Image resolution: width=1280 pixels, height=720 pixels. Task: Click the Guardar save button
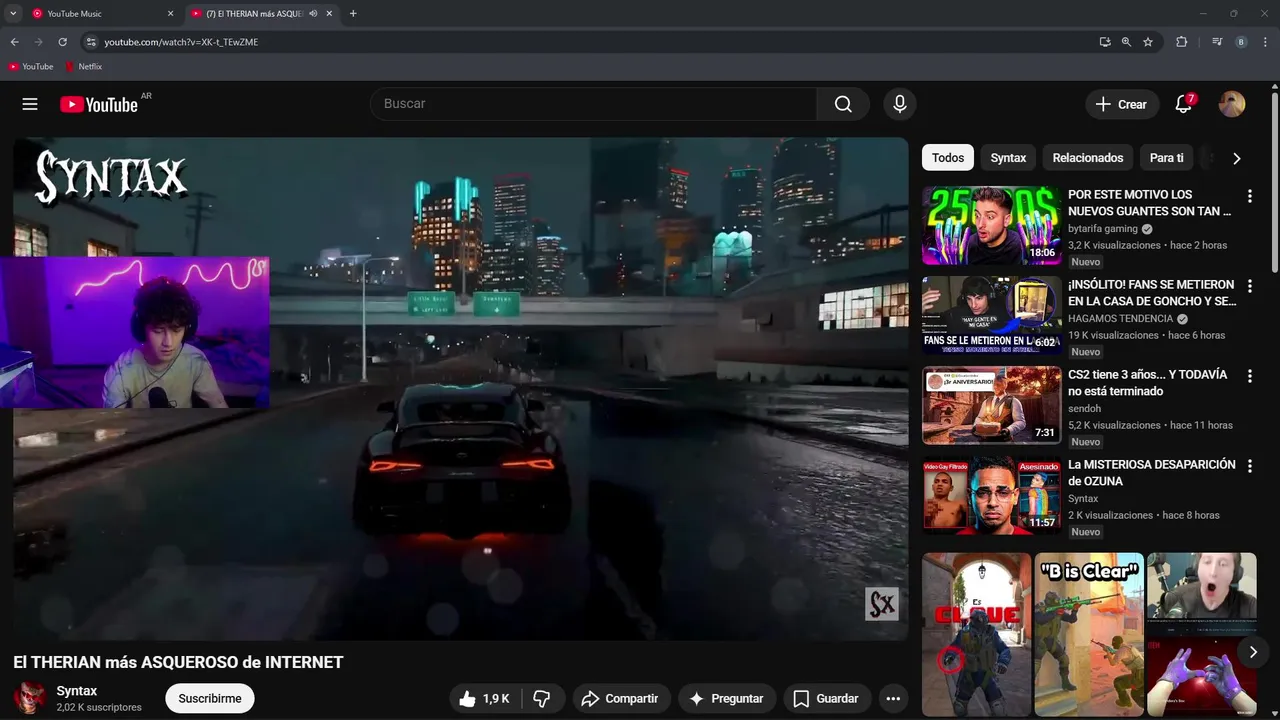click(x=826, y=699)
